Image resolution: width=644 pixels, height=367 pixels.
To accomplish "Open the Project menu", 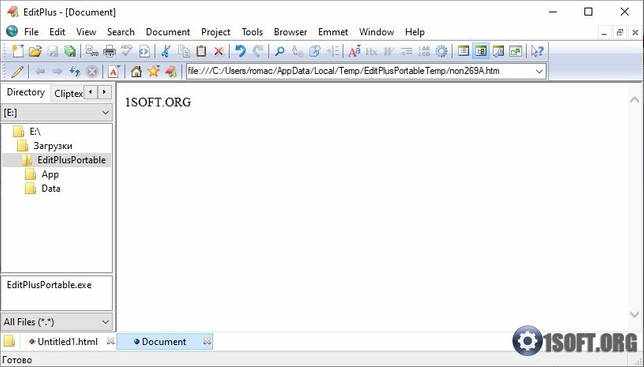I will 216,32.
